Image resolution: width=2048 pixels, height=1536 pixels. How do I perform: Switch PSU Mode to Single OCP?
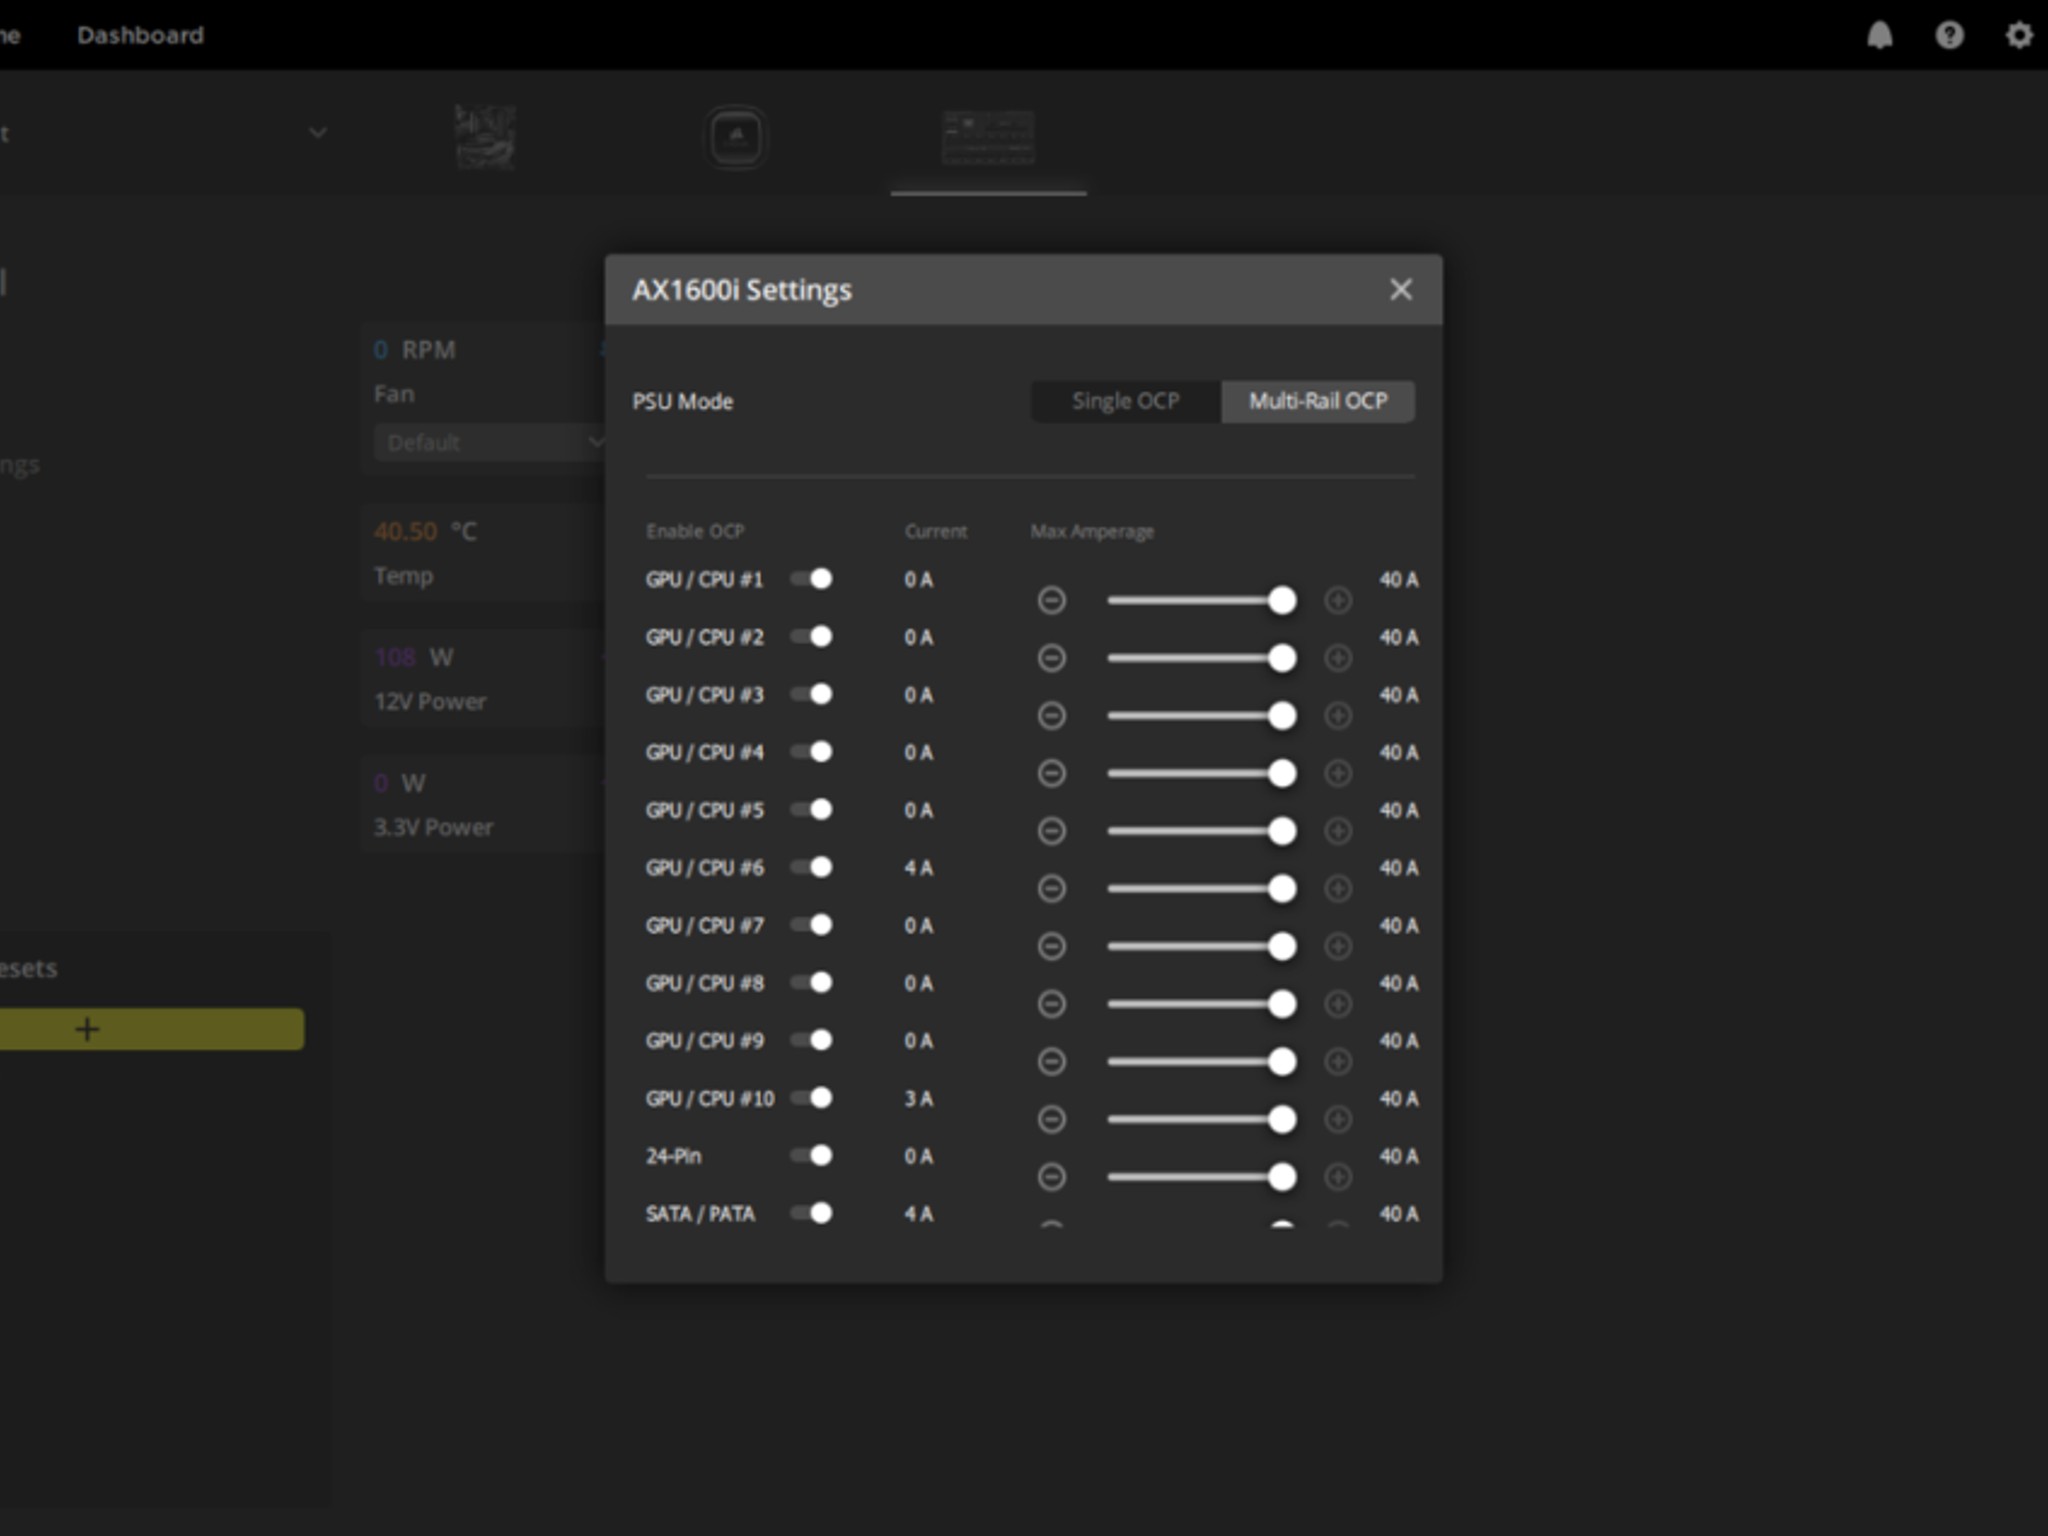[x=1126, y=401]
